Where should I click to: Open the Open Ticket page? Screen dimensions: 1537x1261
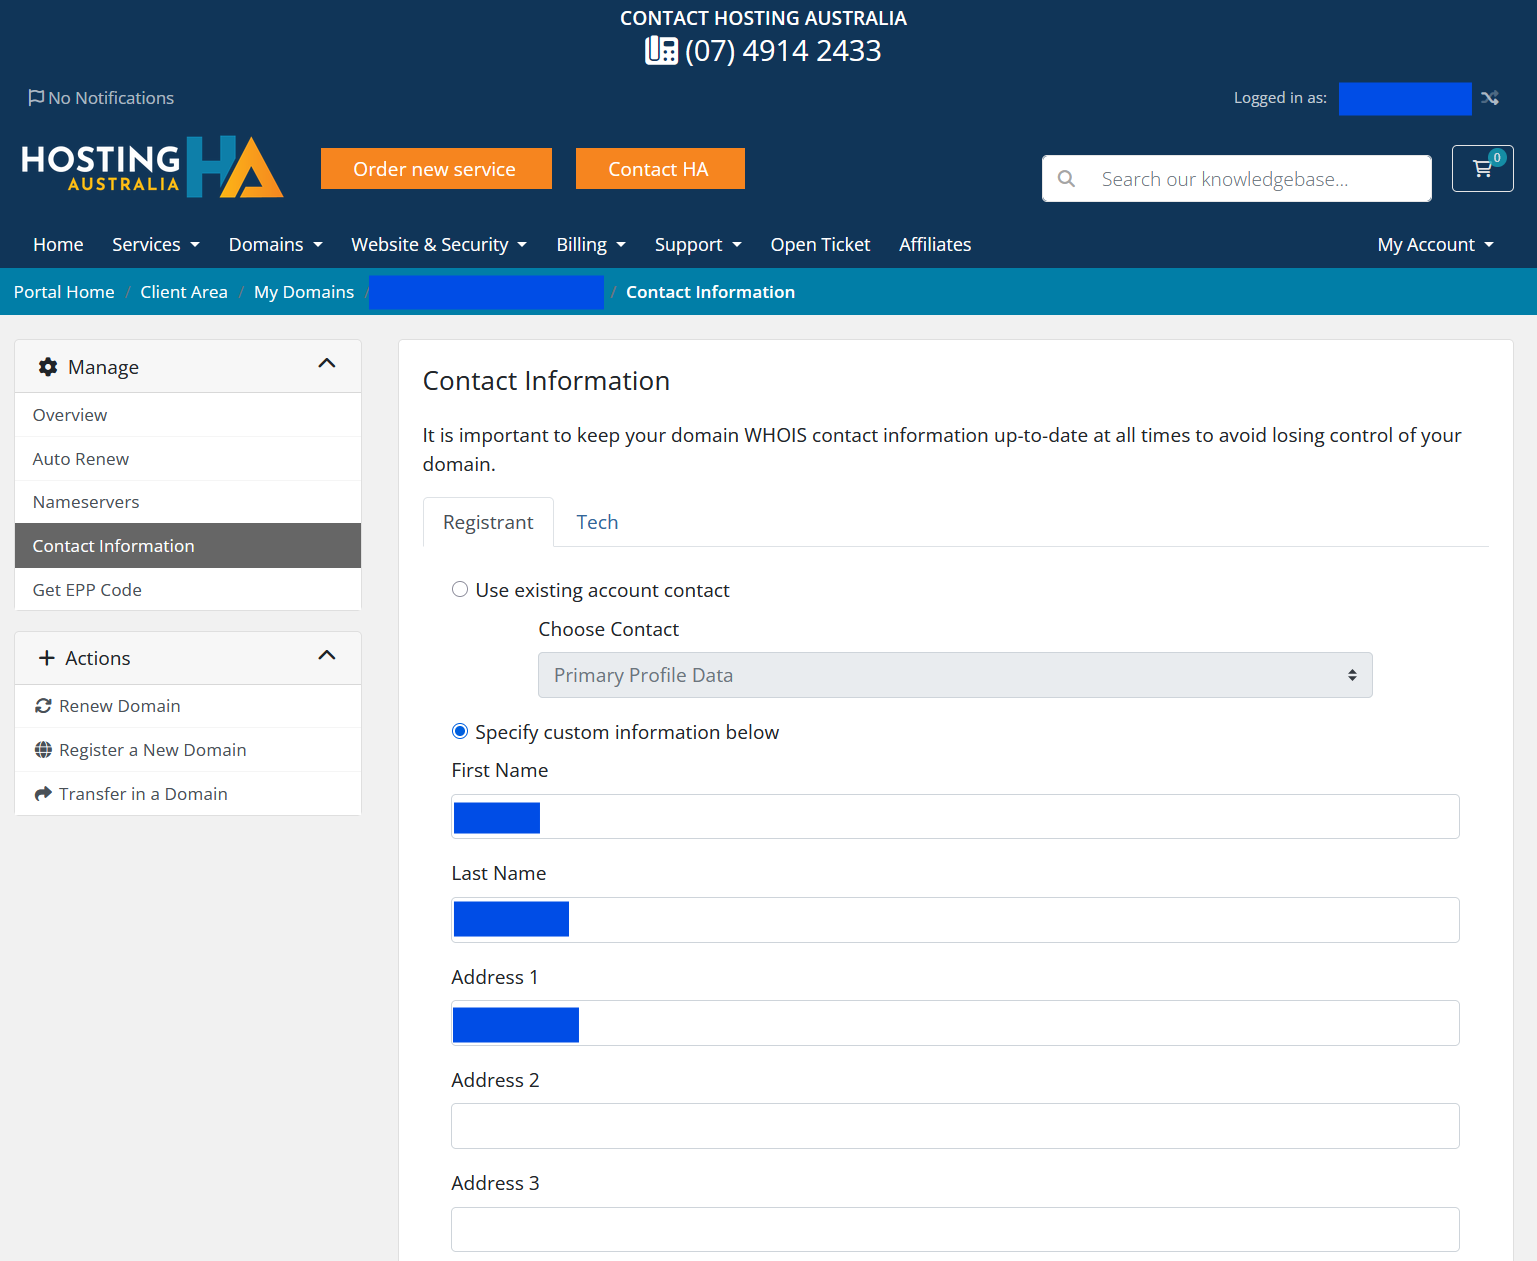[x=820, y=245]
